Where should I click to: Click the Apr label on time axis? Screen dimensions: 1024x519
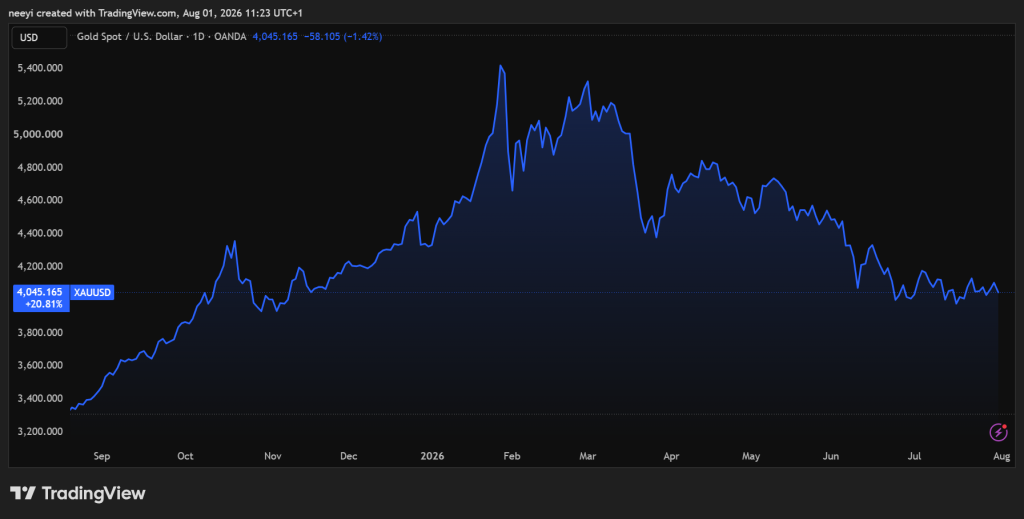coord(671,456)
